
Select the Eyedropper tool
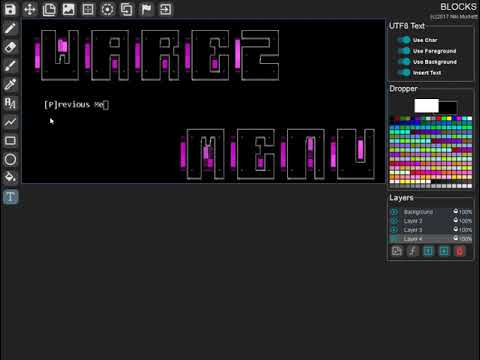[x=10, y=84]
